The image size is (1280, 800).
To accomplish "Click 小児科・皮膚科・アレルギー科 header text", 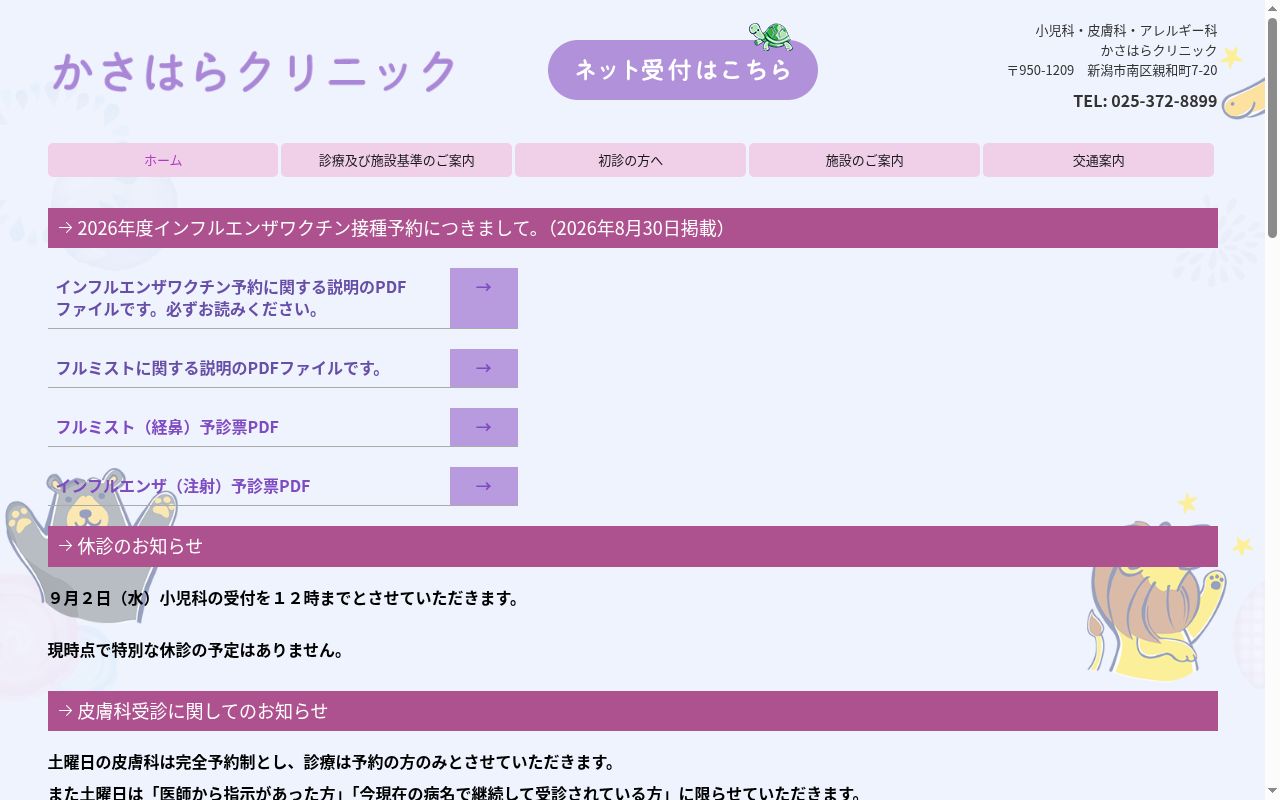I will [x=1126, y=31].
